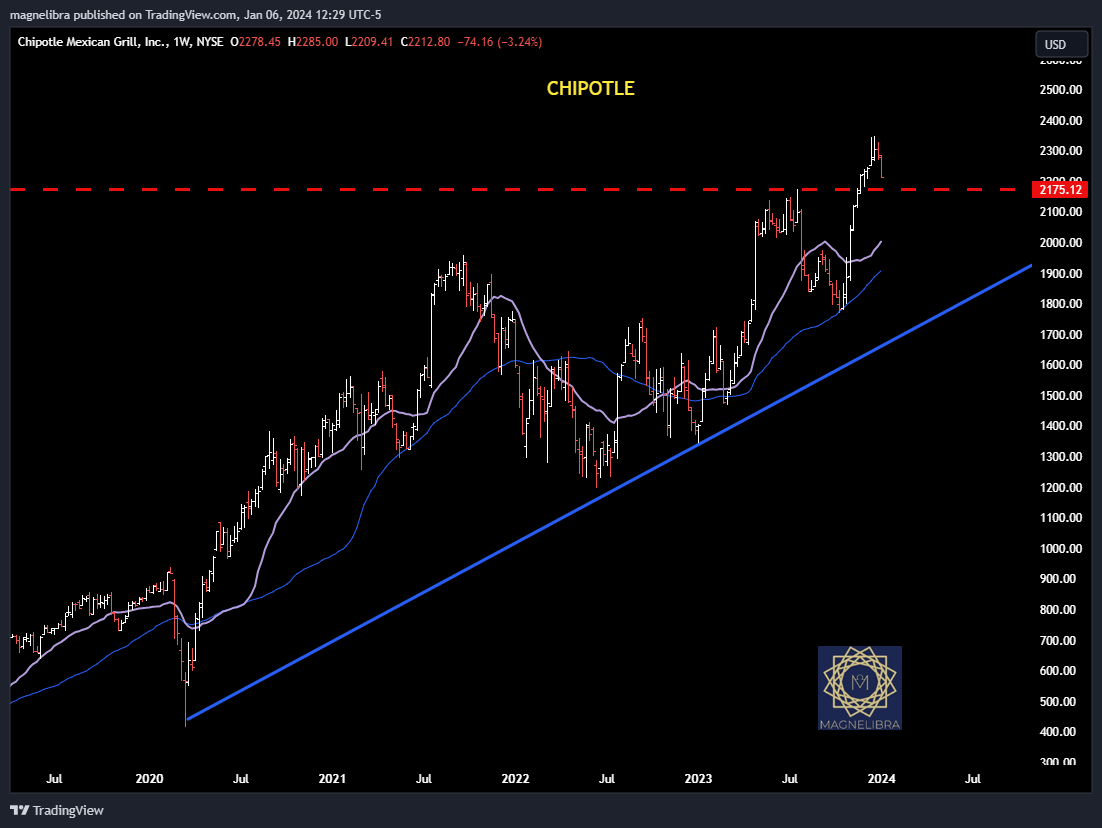Click the 800.00 price axis label
This screenshot has height=828, width=1102.
click(1058, 609)
